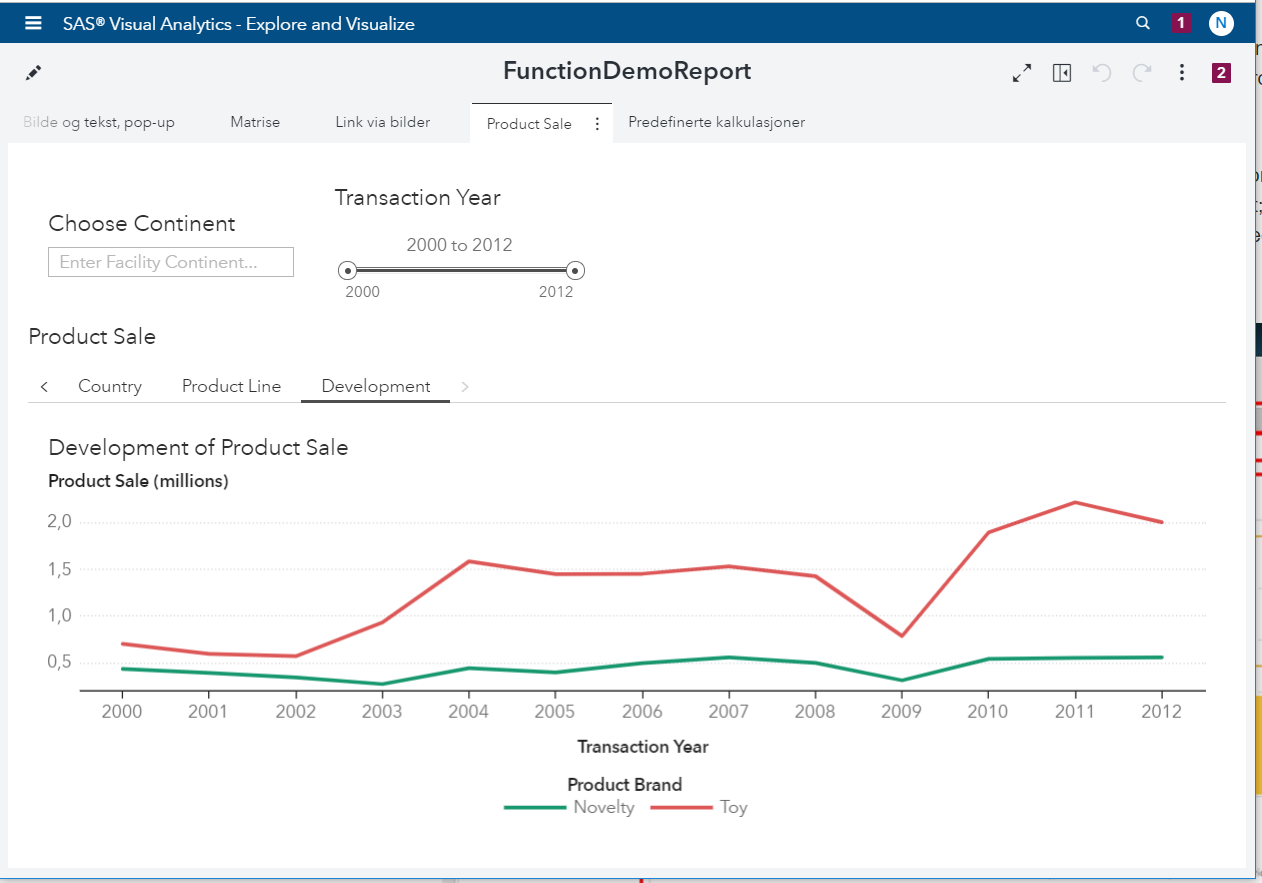This screenshot has height=883, width=1262.
Task: Expand the report to full screen view
Action: [1021, 72]
